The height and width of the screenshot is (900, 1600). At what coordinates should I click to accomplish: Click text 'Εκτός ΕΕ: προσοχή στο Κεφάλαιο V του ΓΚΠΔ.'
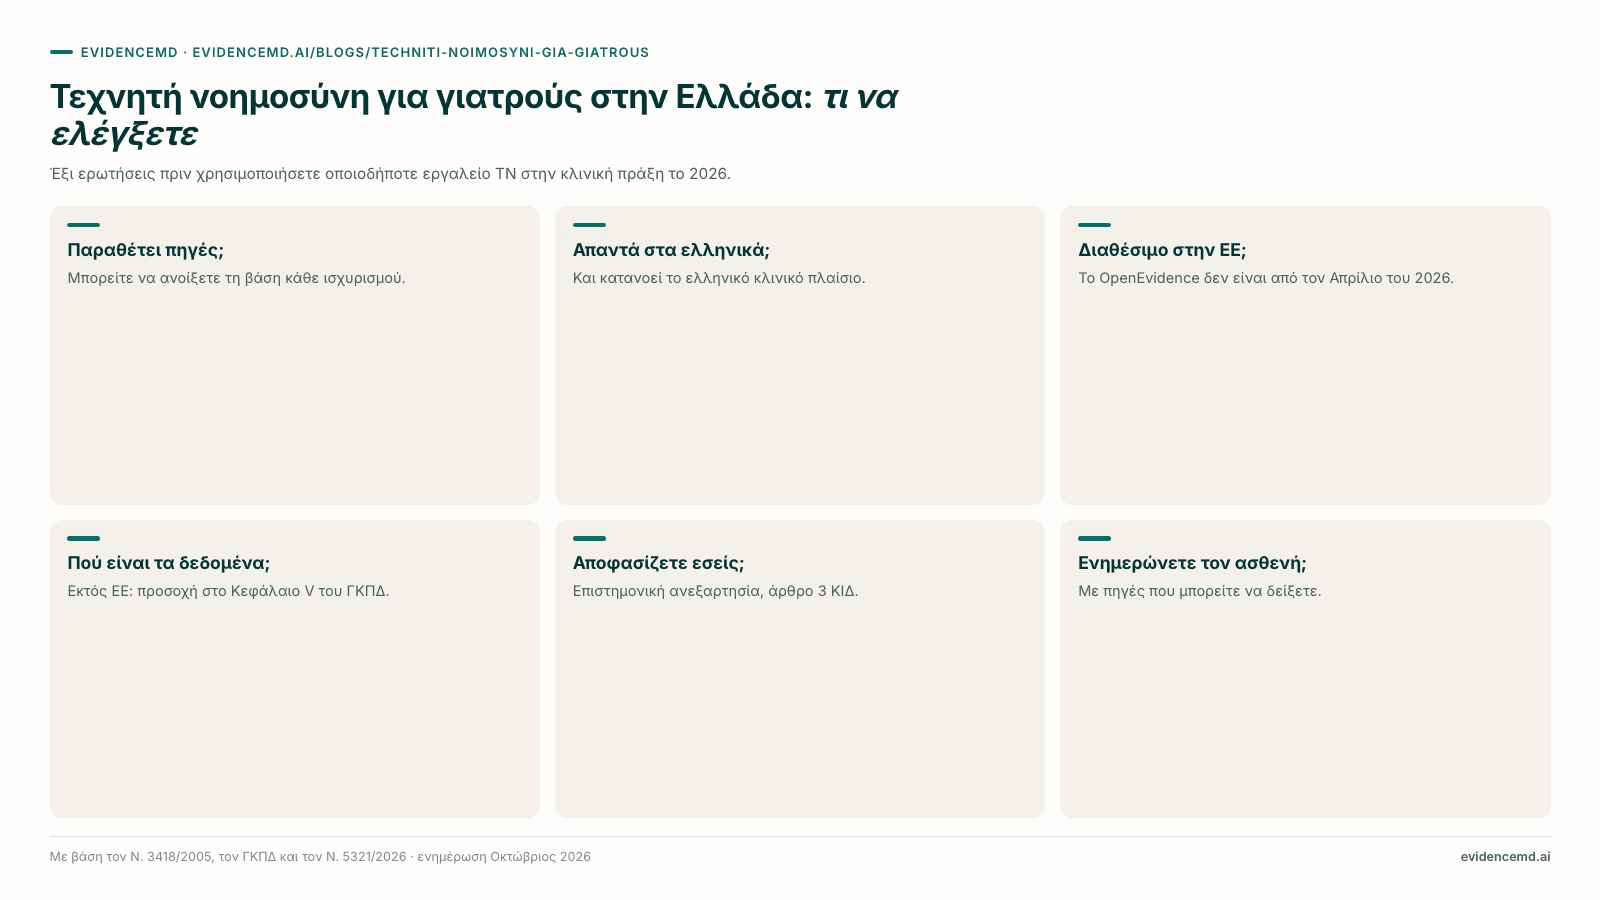tap(228, 591)
